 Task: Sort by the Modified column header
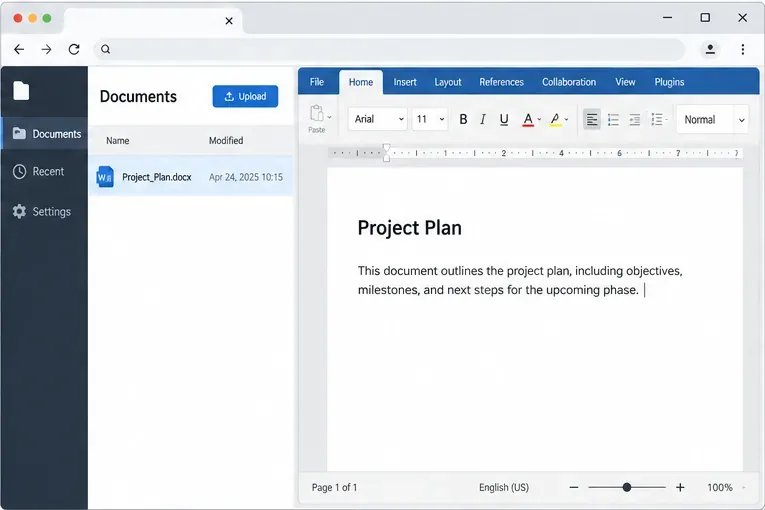click(x=226, y=141)
